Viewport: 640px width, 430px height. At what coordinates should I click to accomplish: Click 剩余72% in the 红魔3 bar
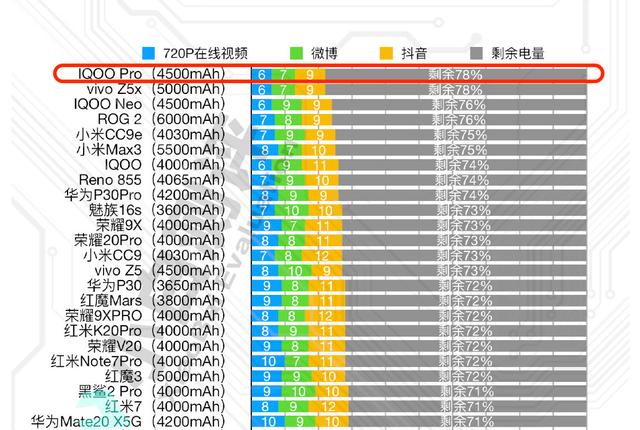(466, 376)
